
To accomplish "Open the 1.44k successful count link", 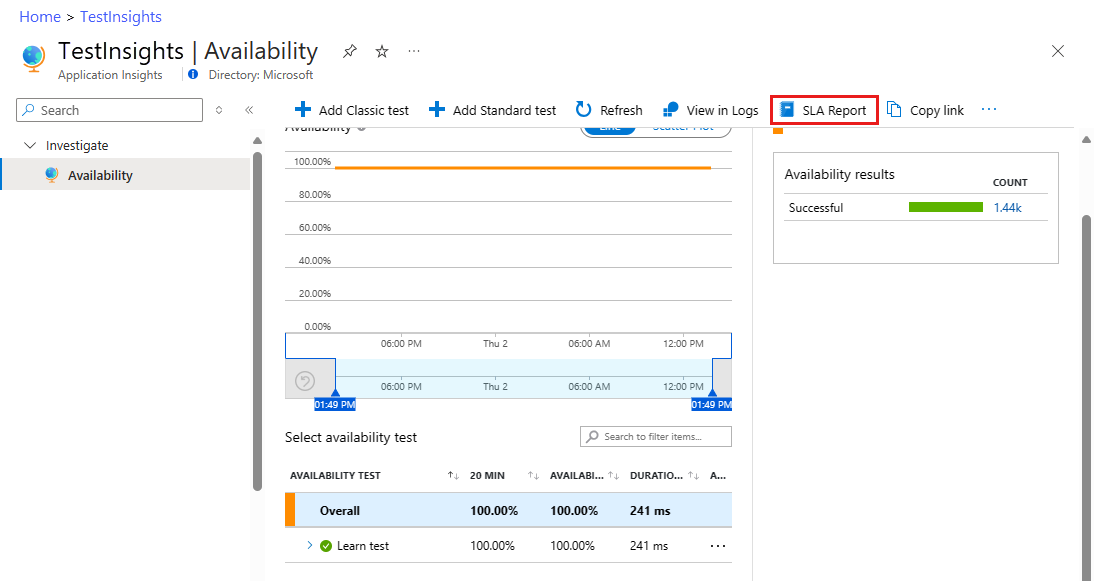I will click(1007, 208).
